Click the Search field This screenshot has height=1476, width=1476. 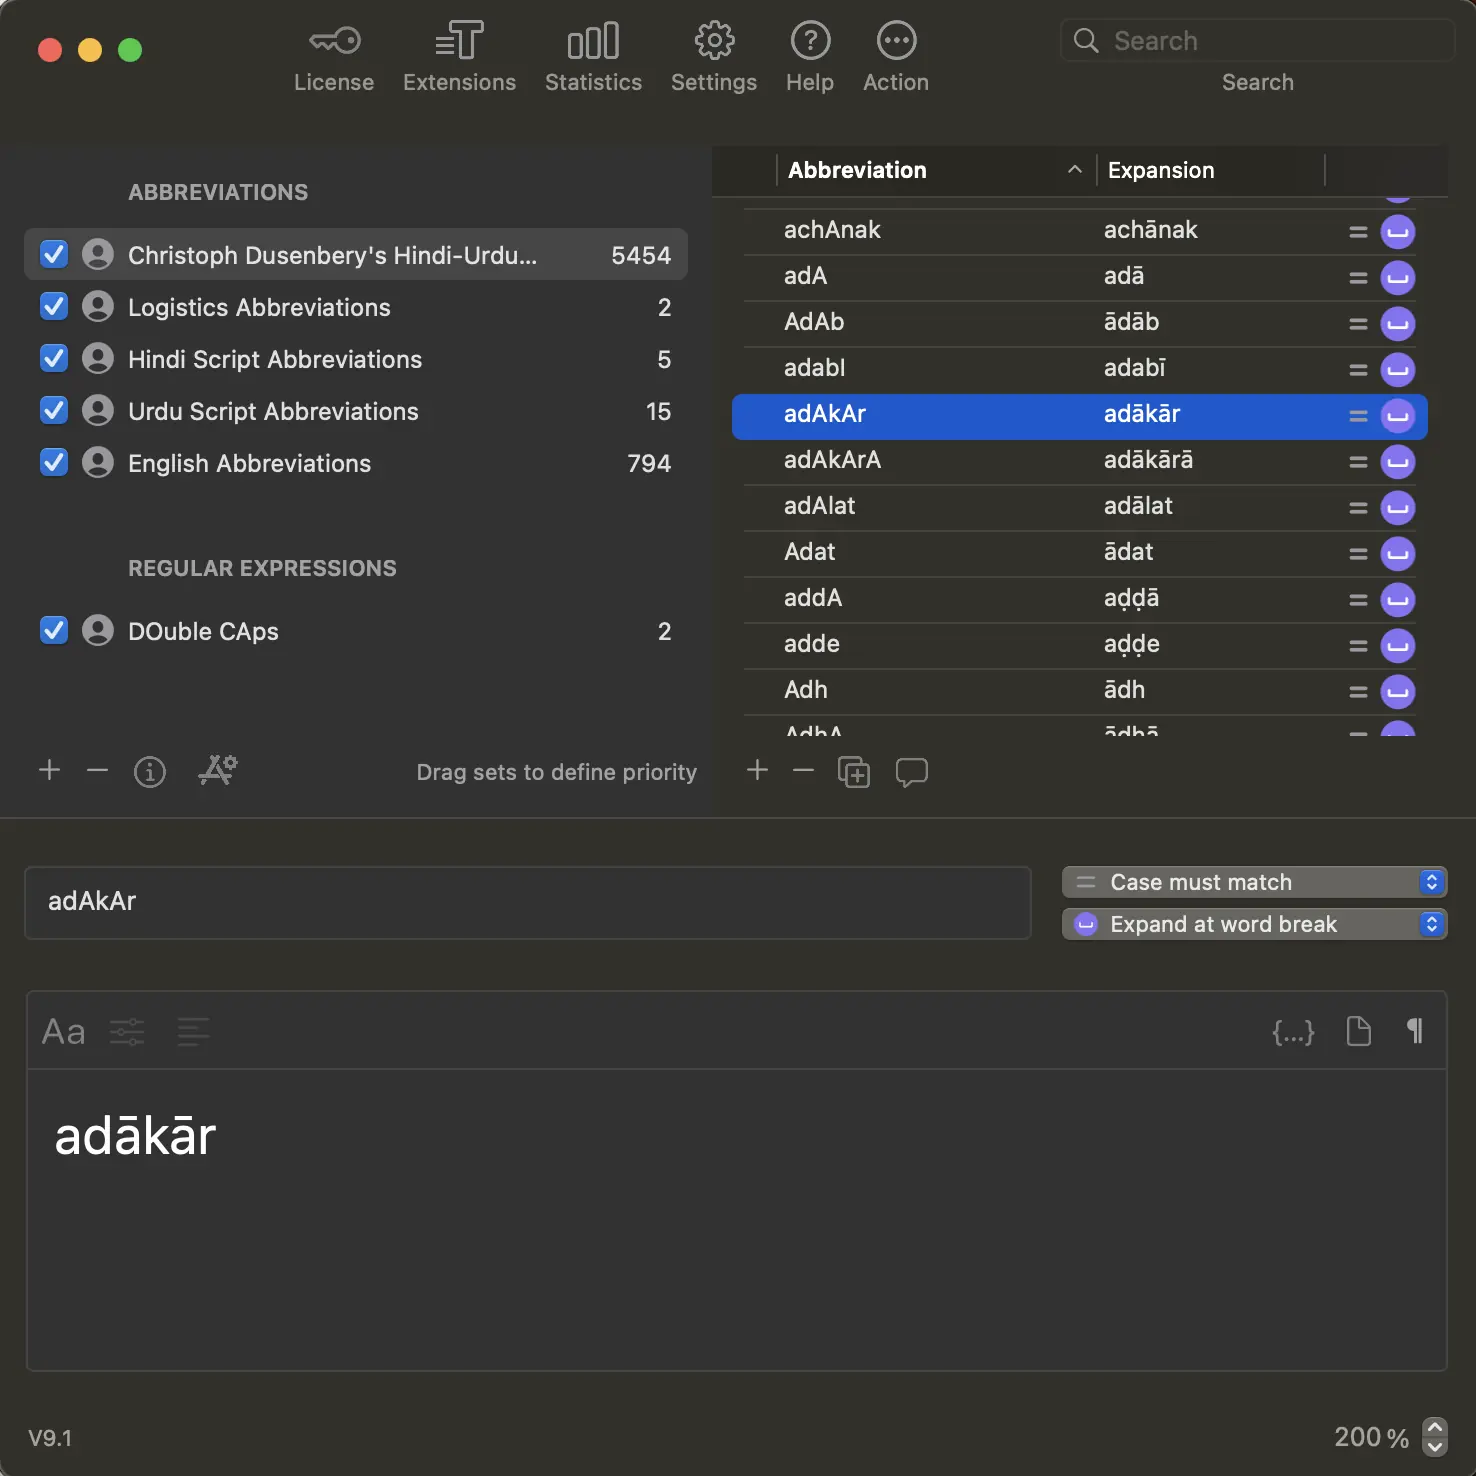pos(1257,41)
